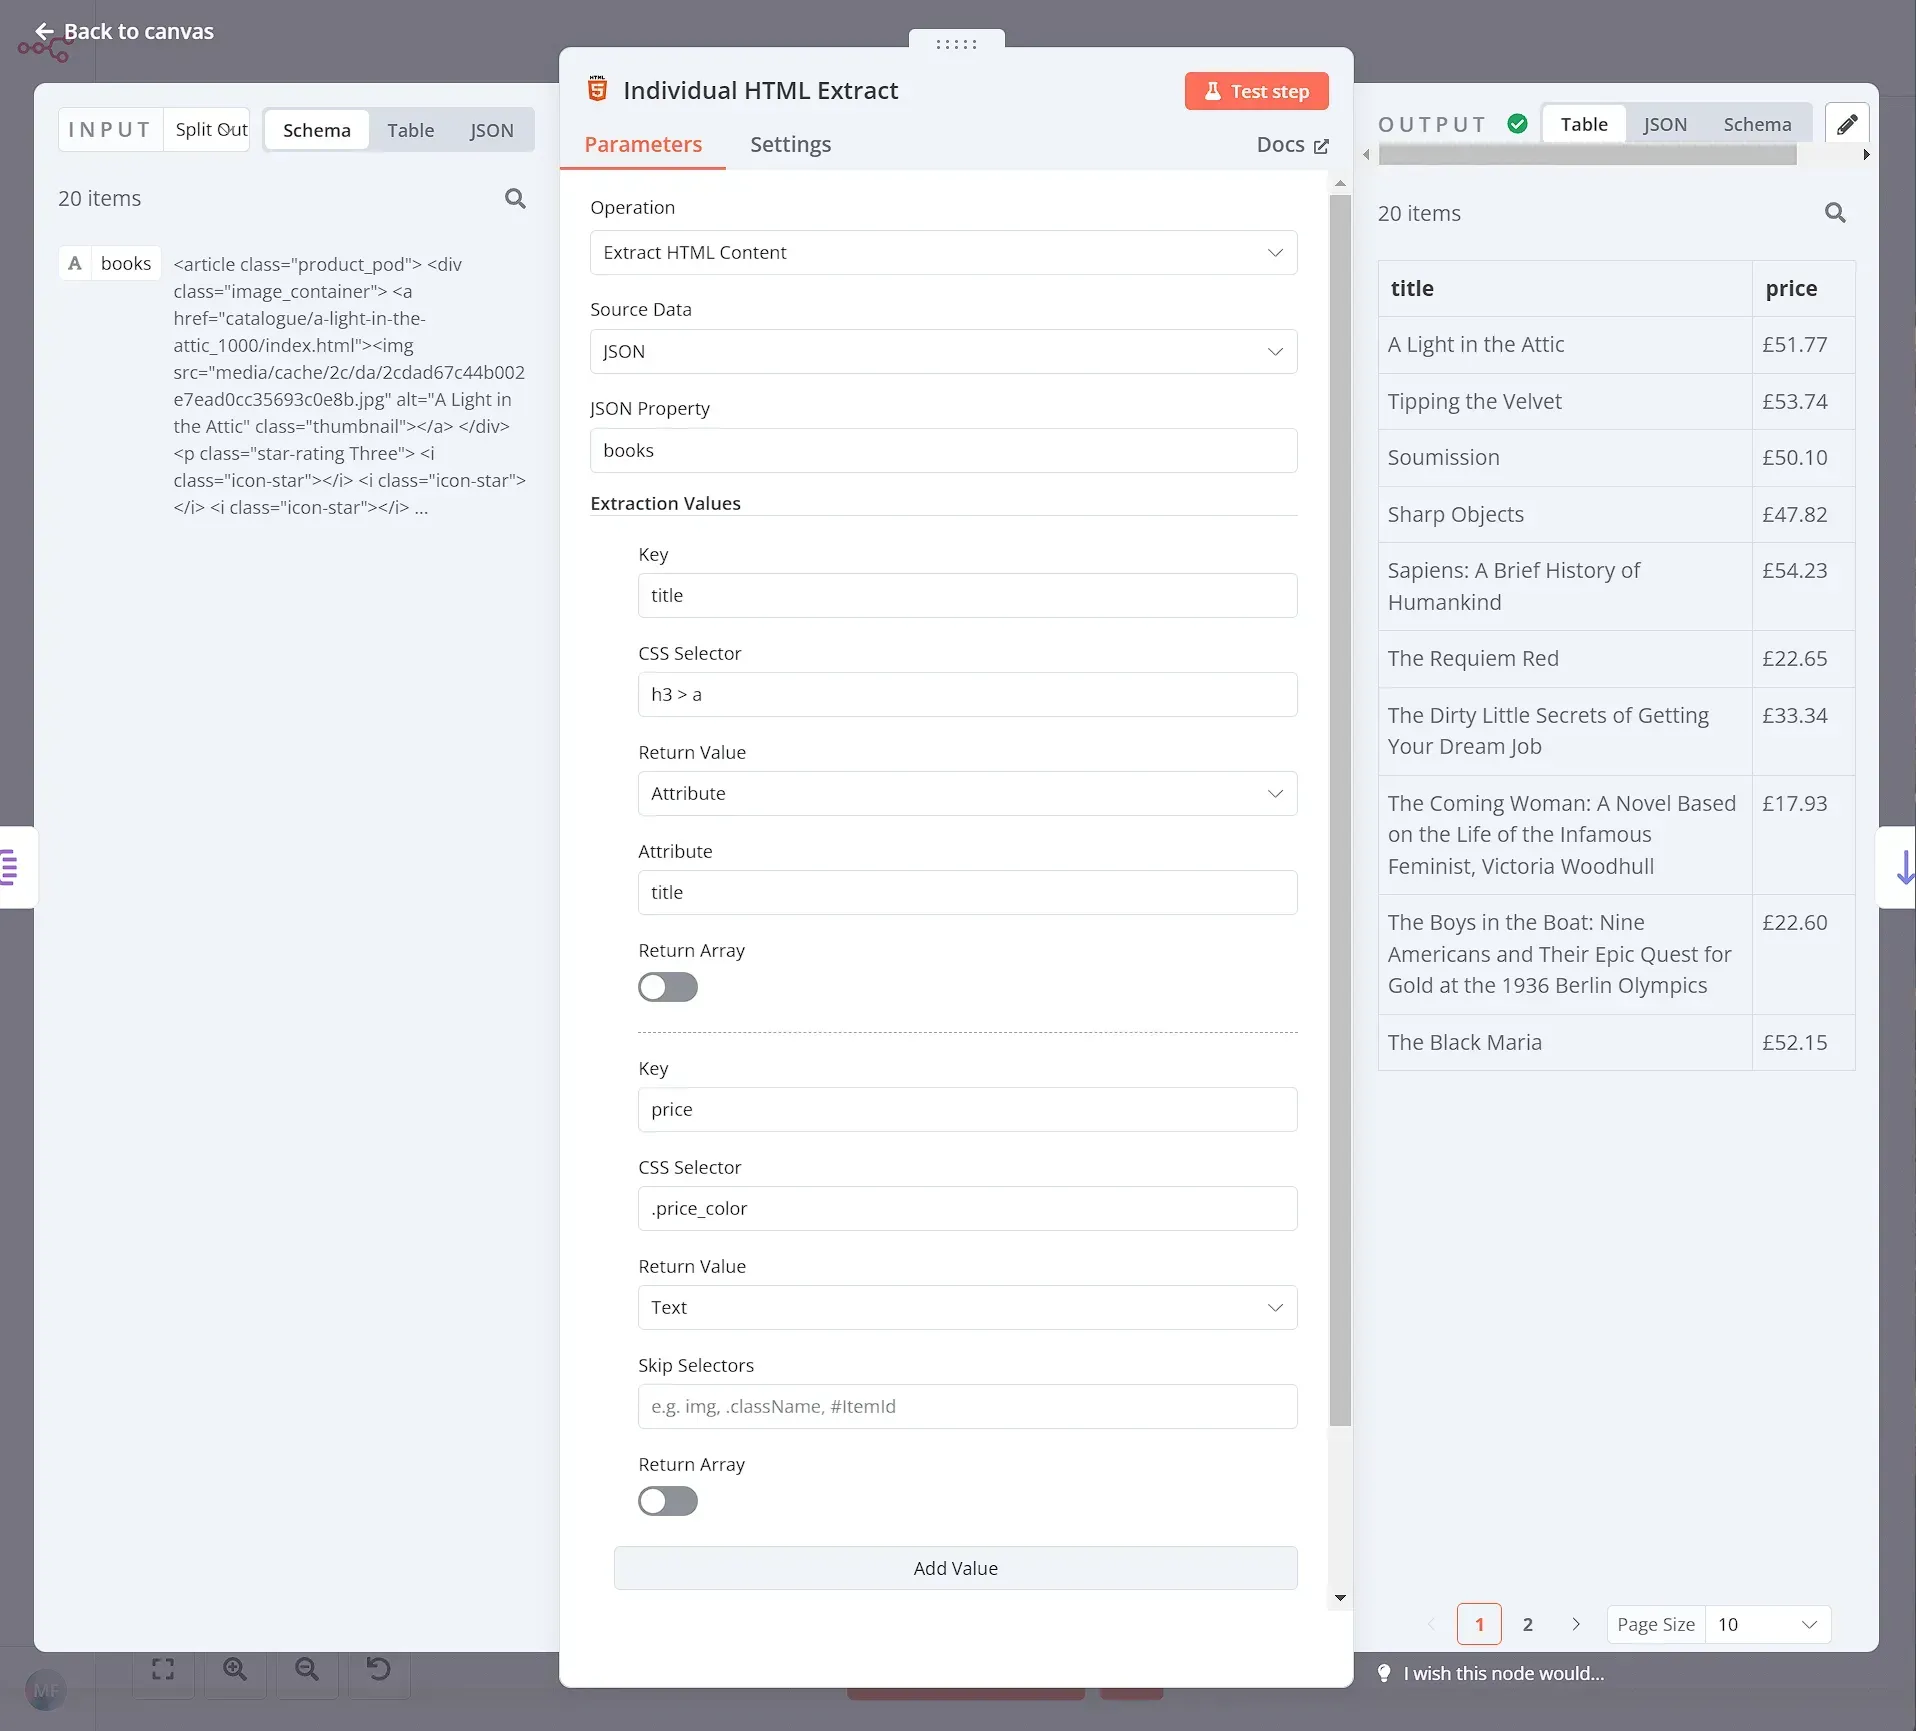The width and height of the screenshot is (1916, 1731).
Task: Click parameters vertical scrollbar
Action: 1340,811
